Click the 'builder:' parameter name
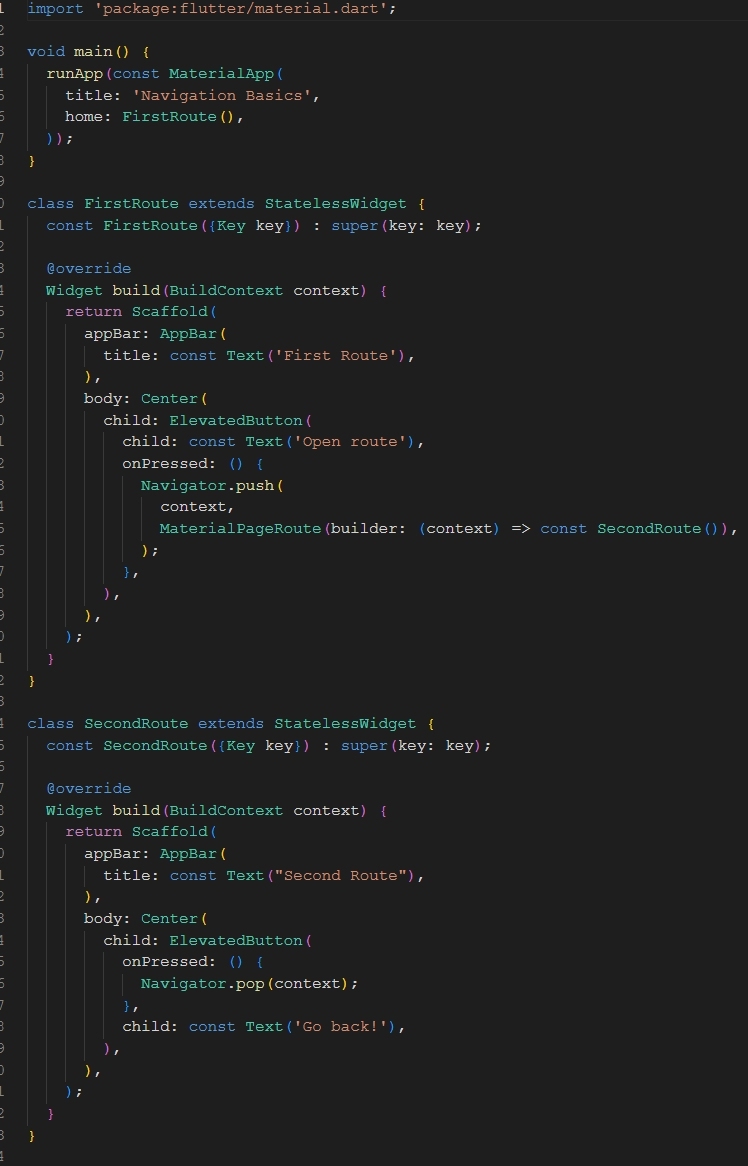Screen dimensions: 748x1166 pos(369,529)
